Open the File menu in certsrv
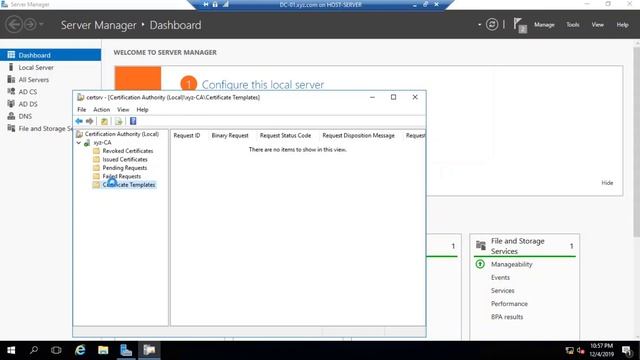 click(x=82, y=109)
